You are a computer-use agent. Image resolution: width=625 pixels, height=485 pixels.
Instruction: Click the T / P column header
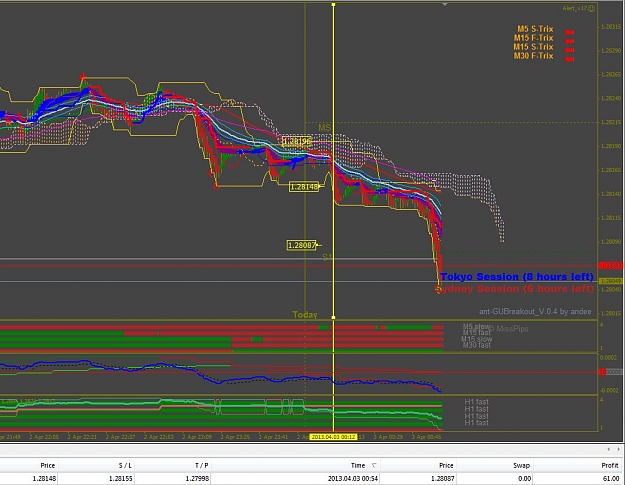[x=201, y=465]
